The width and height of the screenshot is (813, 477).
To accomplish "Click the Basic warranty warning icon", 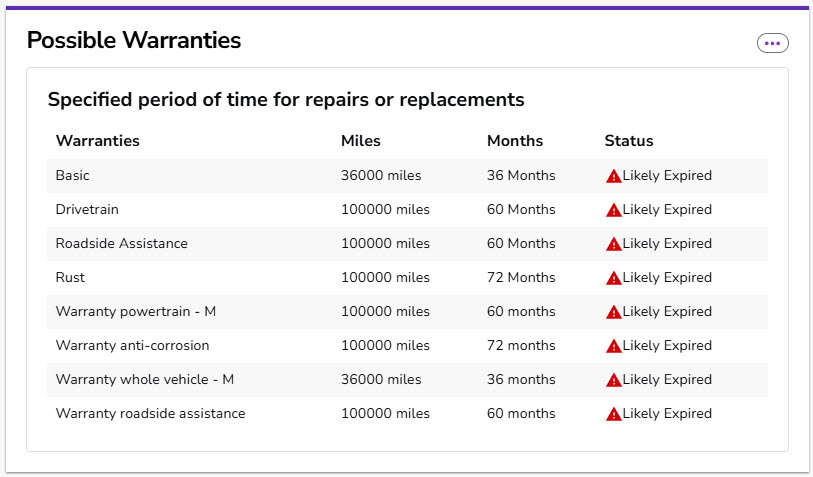I will [x=613, y=176].
